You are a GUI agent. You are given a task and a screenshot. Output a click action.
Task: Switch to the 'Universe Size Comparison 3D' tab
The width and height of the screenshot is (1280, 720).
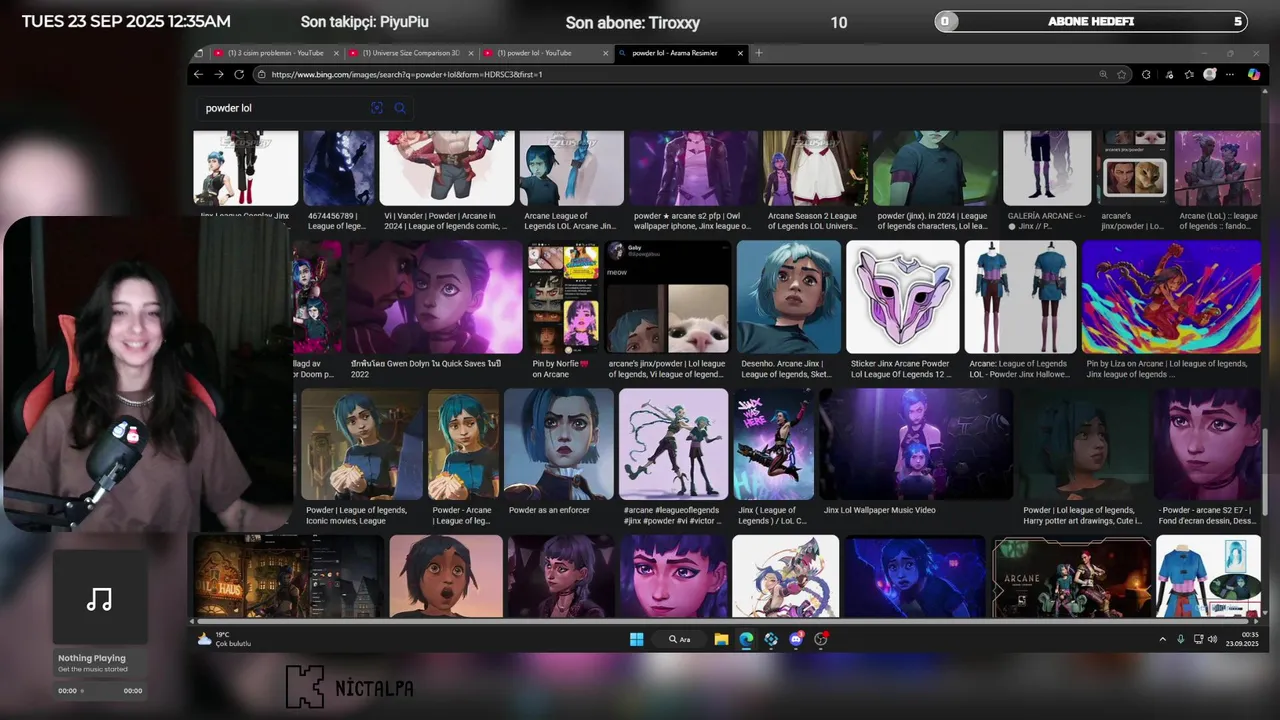coord(410,53)
